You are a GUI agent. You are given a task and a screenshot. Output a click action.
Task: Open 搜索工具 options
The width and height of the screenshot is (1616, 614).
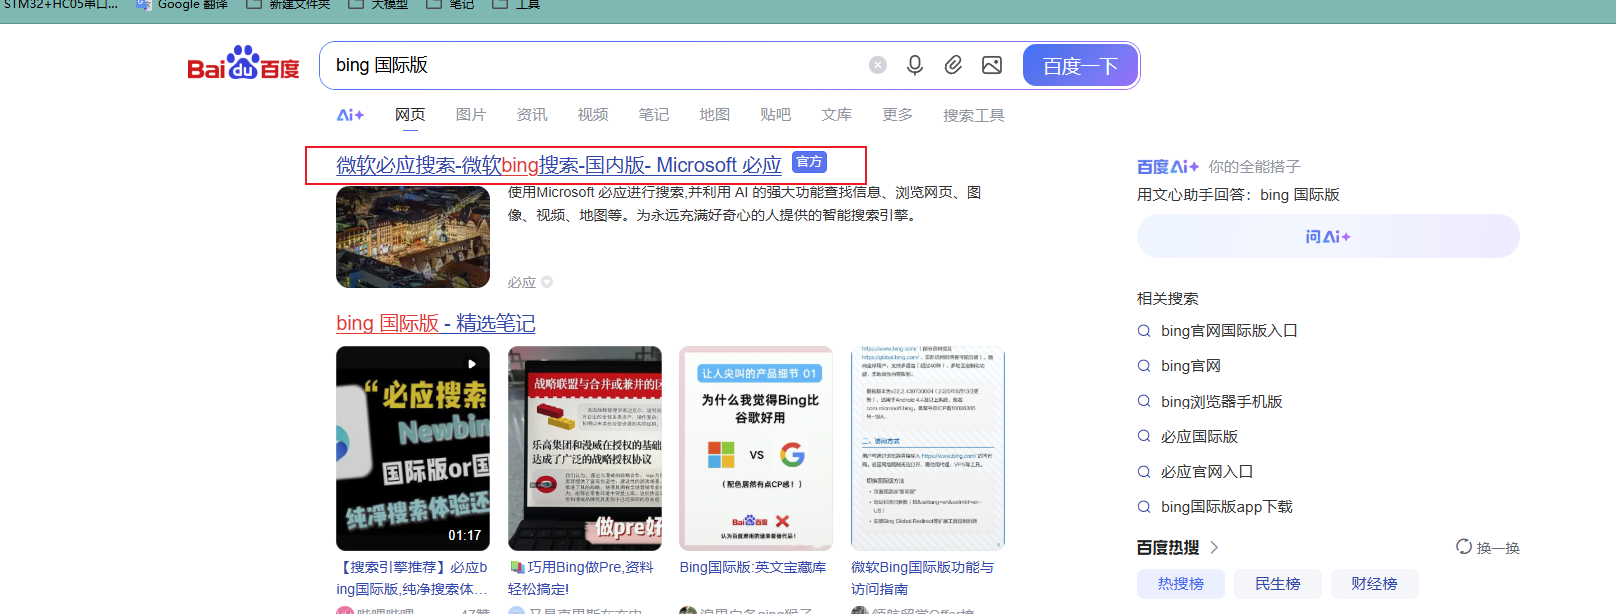[x=974, y=116]
